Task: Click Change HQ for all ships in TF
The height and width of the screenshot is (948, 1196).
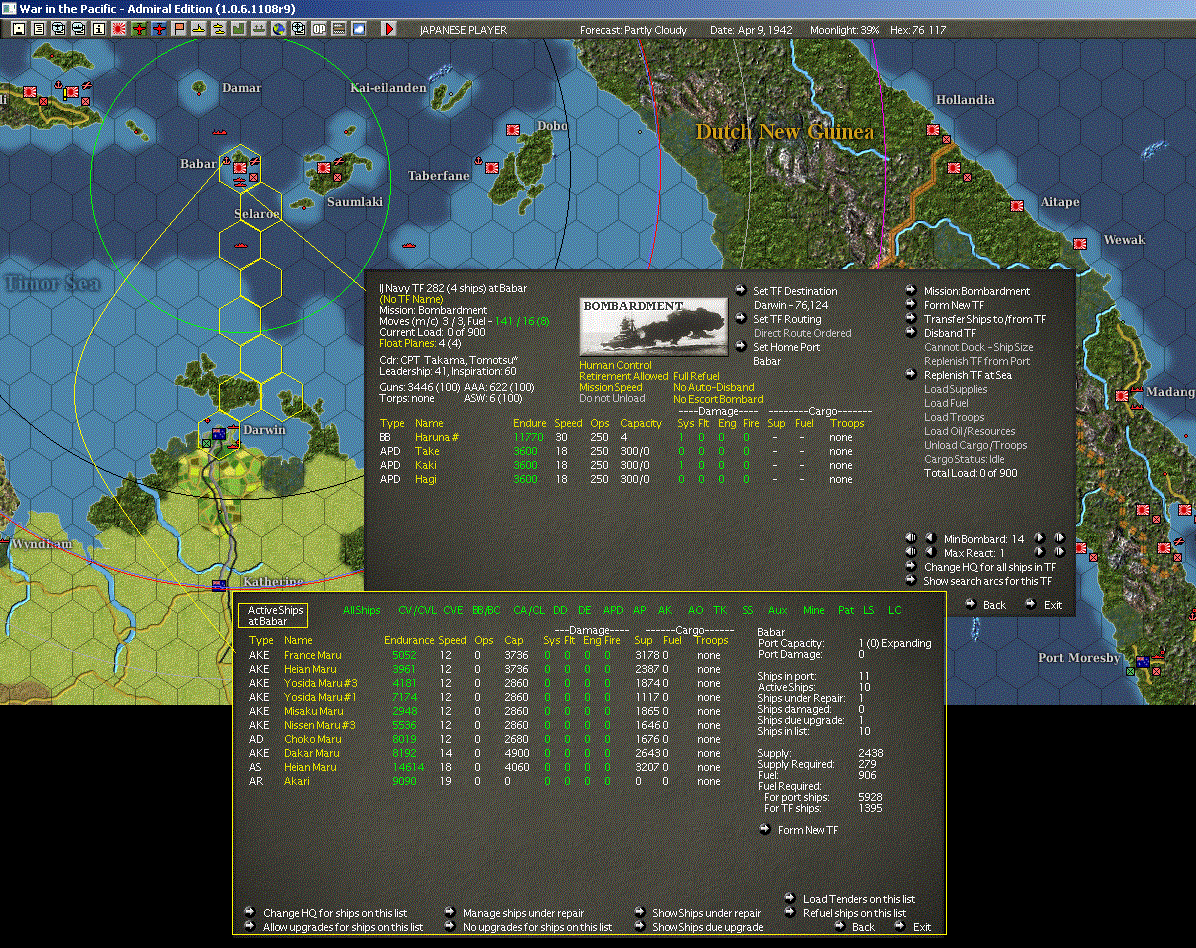Action: tap(990, 567)
